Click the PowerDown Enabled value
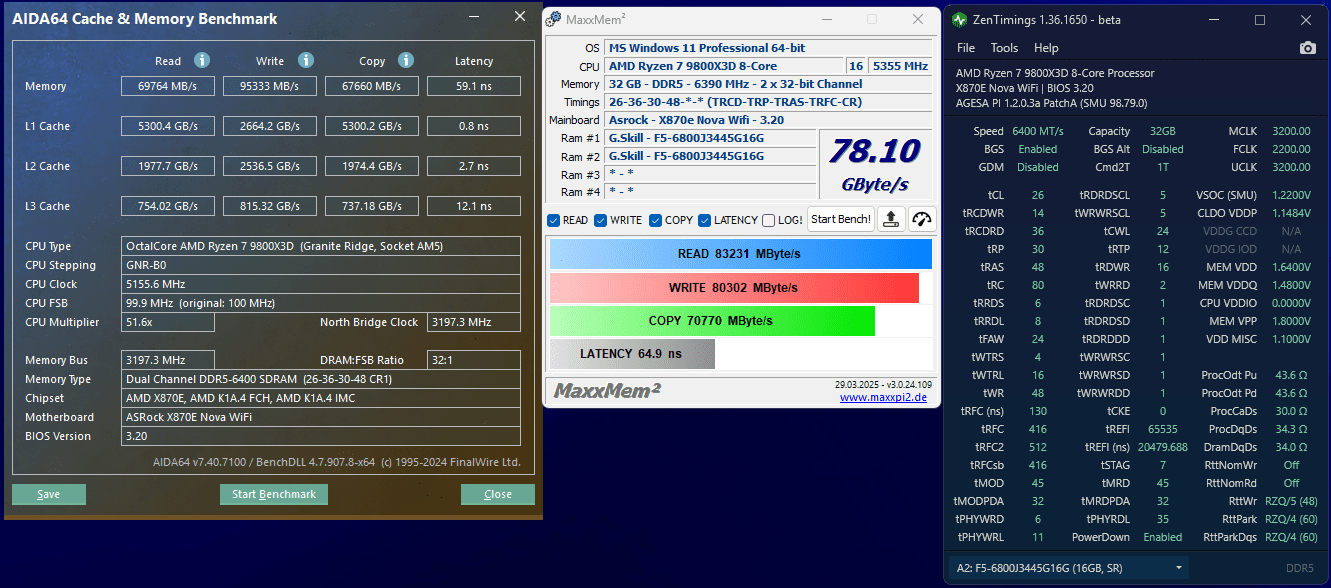The image size is (1331, 588). [1163, 537]
